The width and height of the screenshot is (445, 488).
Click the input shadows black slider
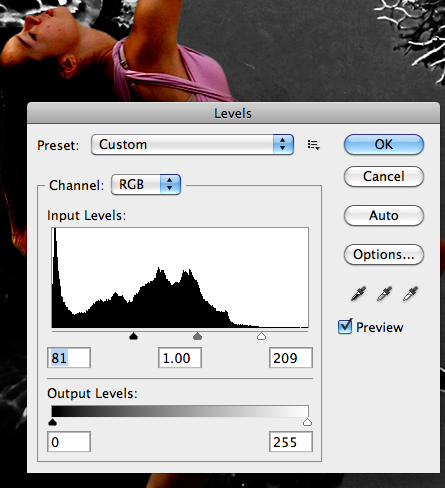(x=133, y=336)
